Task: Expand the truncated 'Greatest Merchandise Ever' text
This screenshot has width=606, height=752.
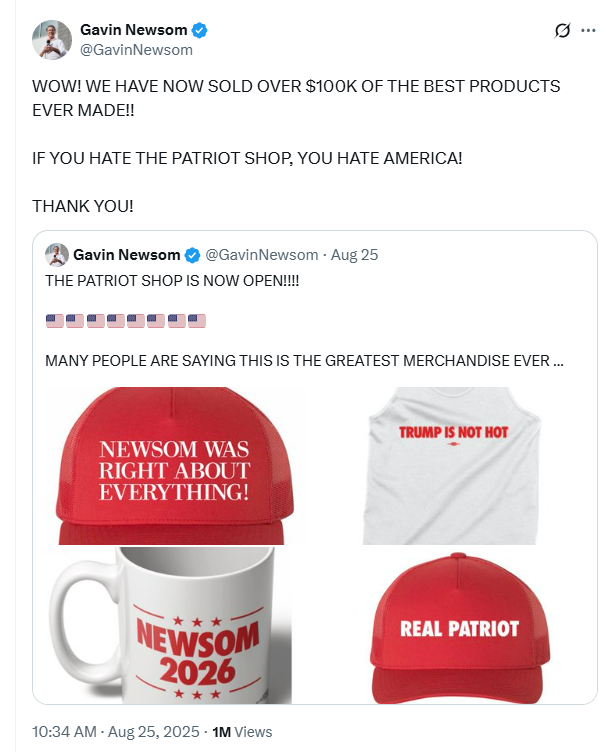Action: point(304,361)
